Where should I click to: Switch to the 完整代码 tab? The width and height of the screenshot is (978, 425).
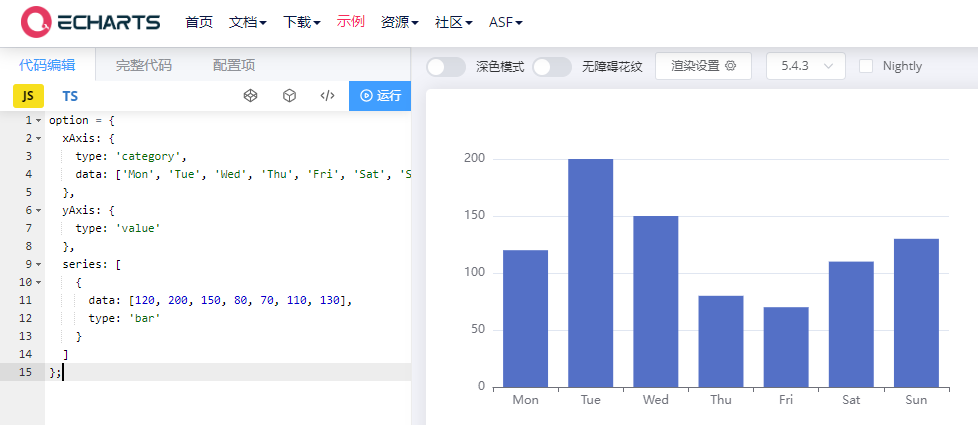pyautogui.click(x=143, y=65)
